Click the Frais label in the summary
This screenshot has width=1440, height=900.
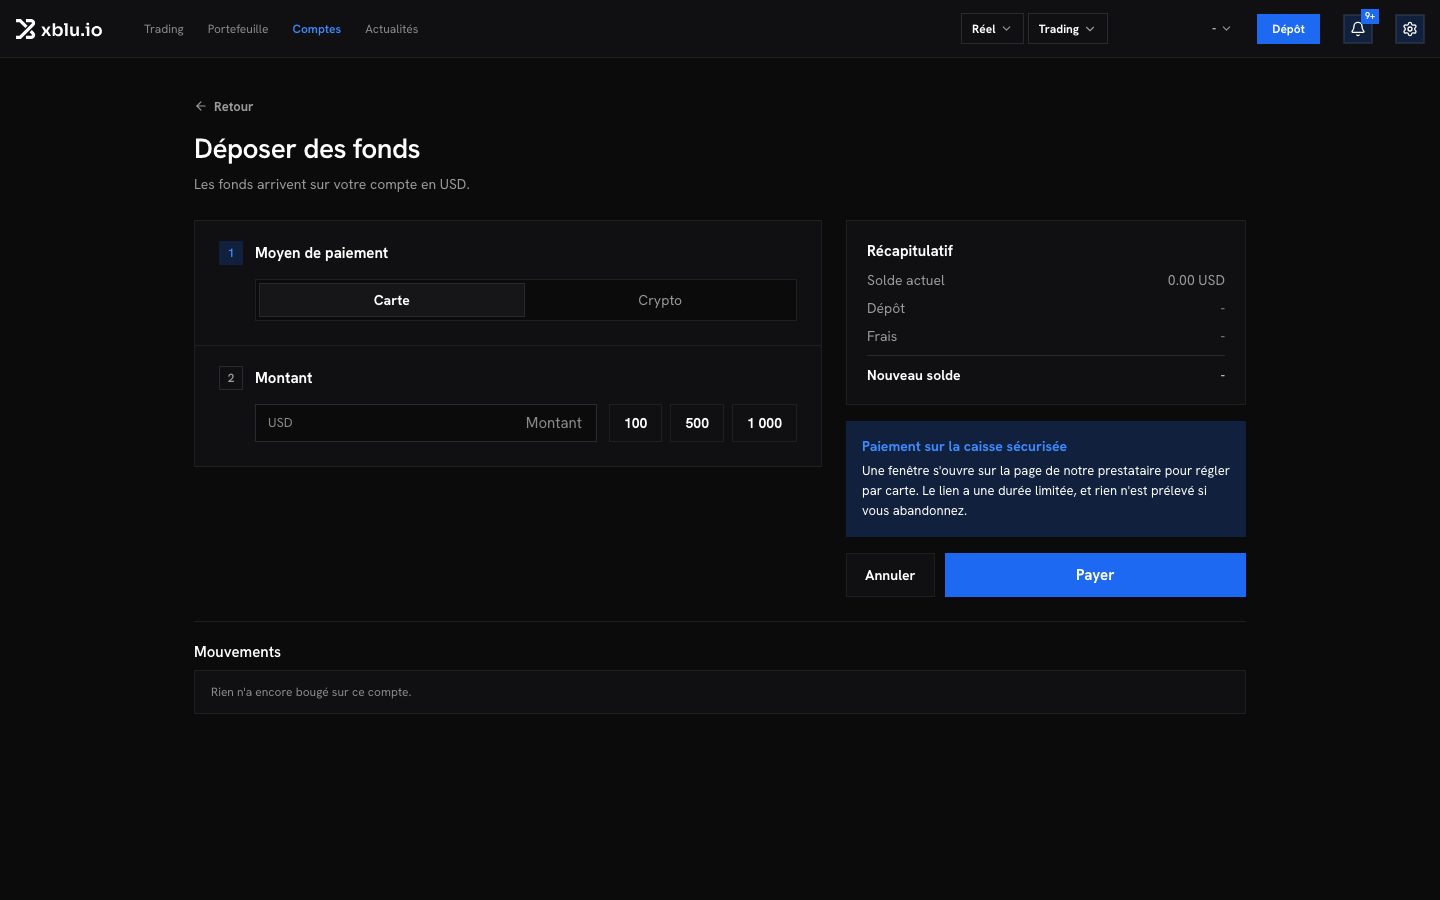pyautogui.click(x=882, y=336)
